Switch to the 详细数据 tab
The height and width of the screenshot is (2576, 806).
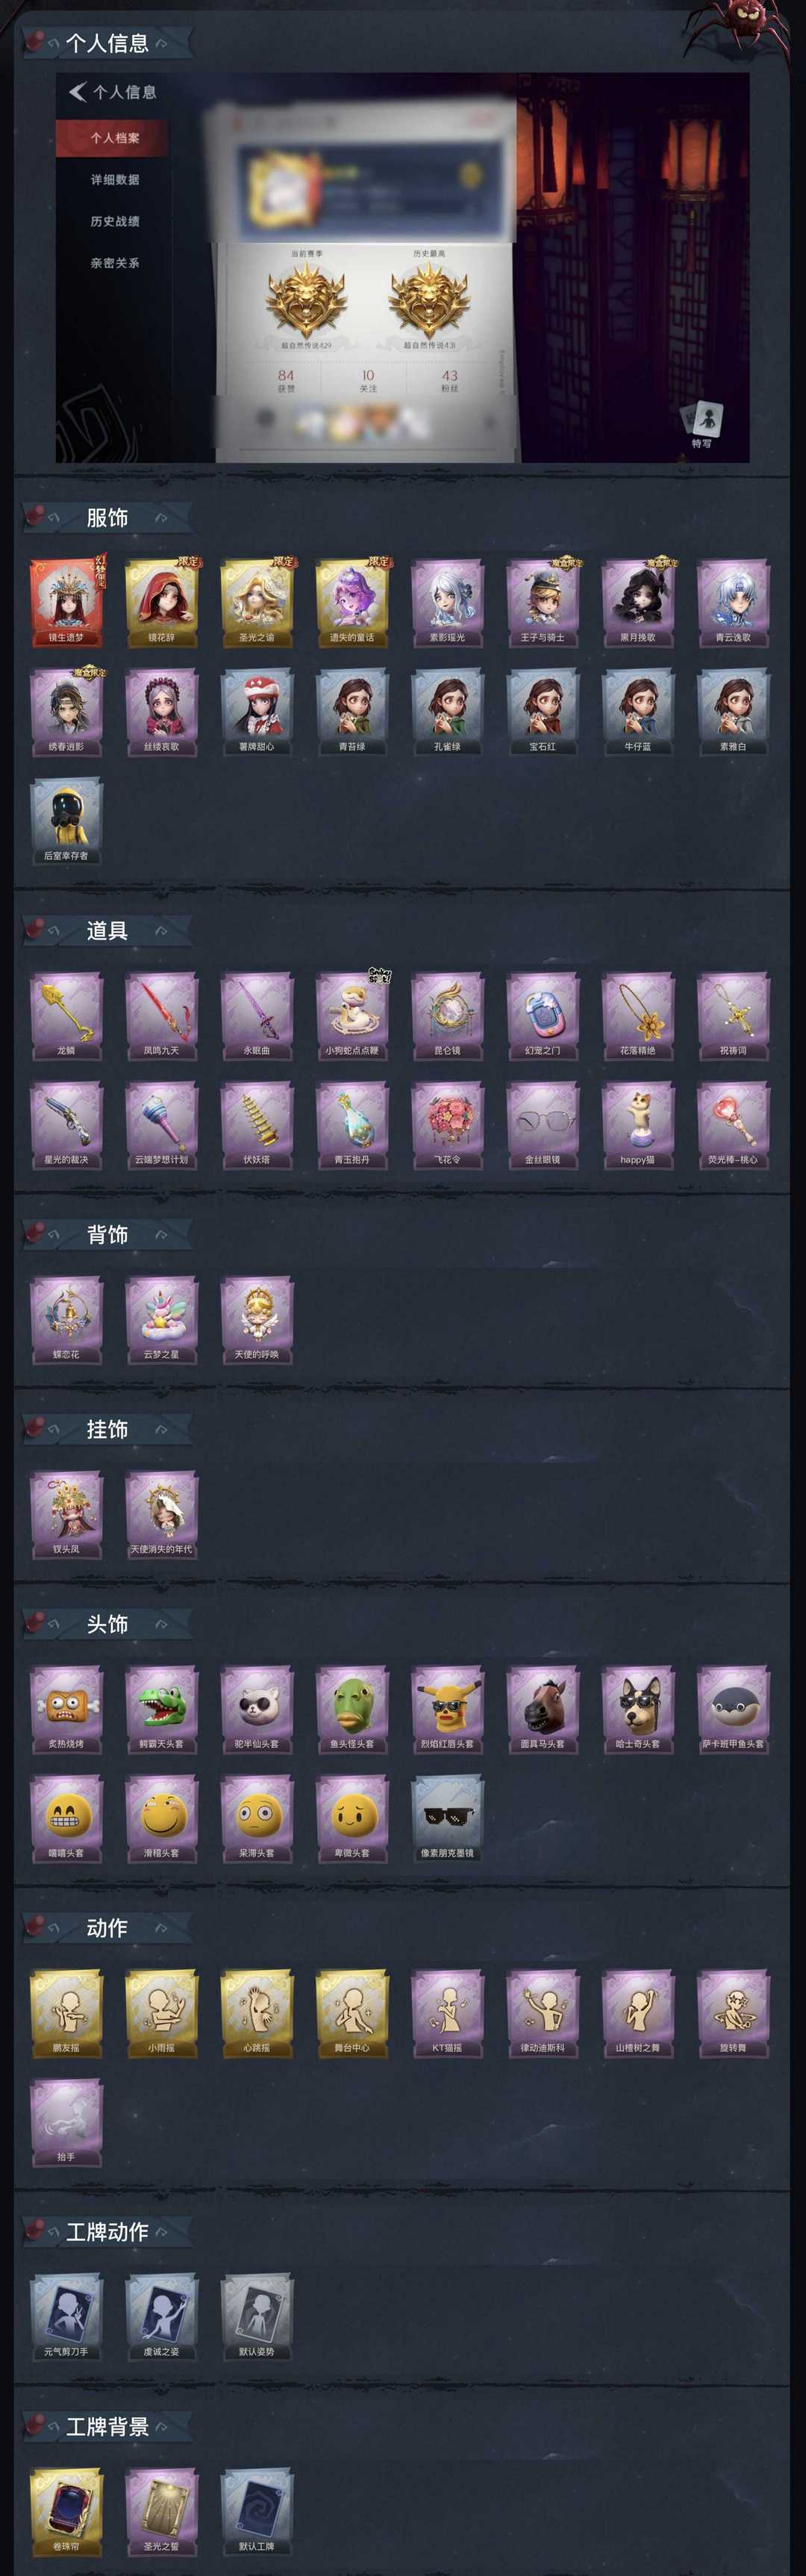pyautogui.click(x=114, y=180)
